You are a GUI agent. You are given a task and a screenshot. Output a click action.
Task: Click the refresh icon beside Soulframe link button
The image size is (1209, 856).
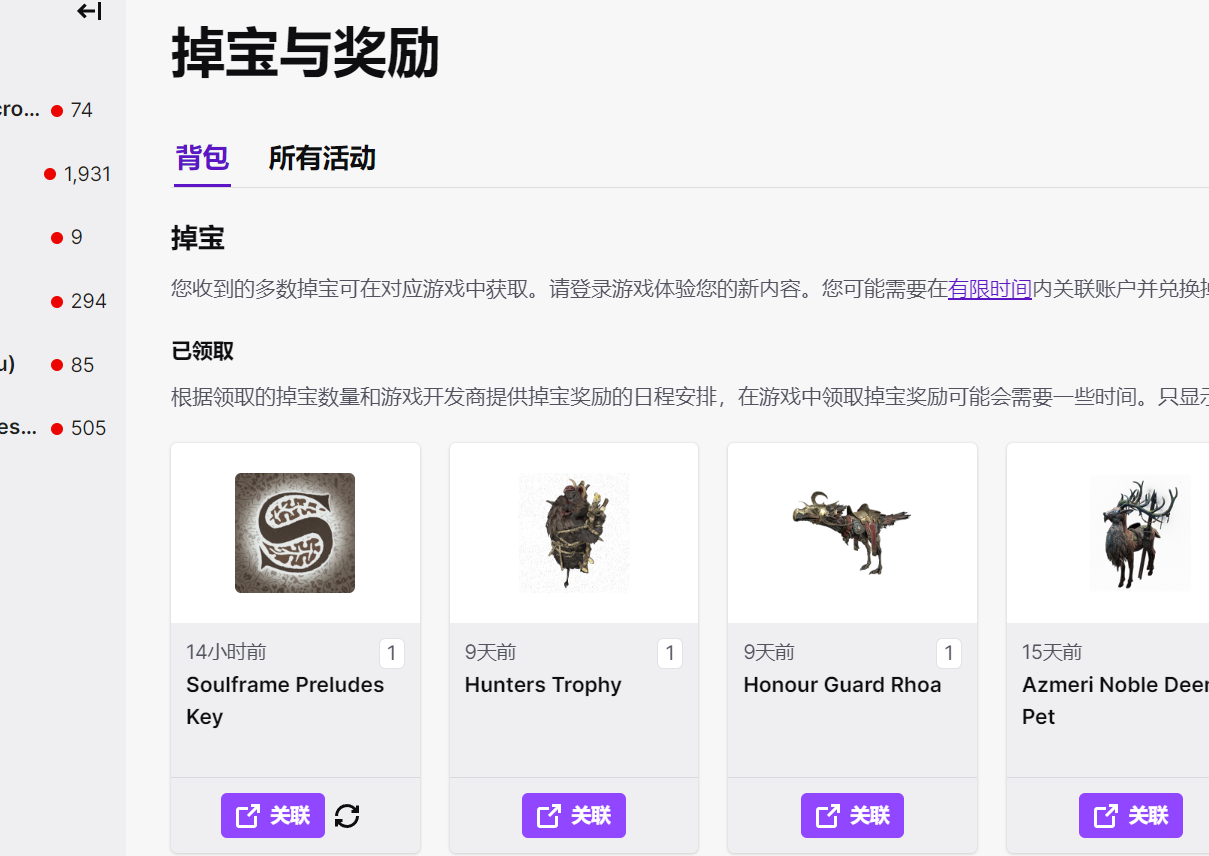click(347, 816)
